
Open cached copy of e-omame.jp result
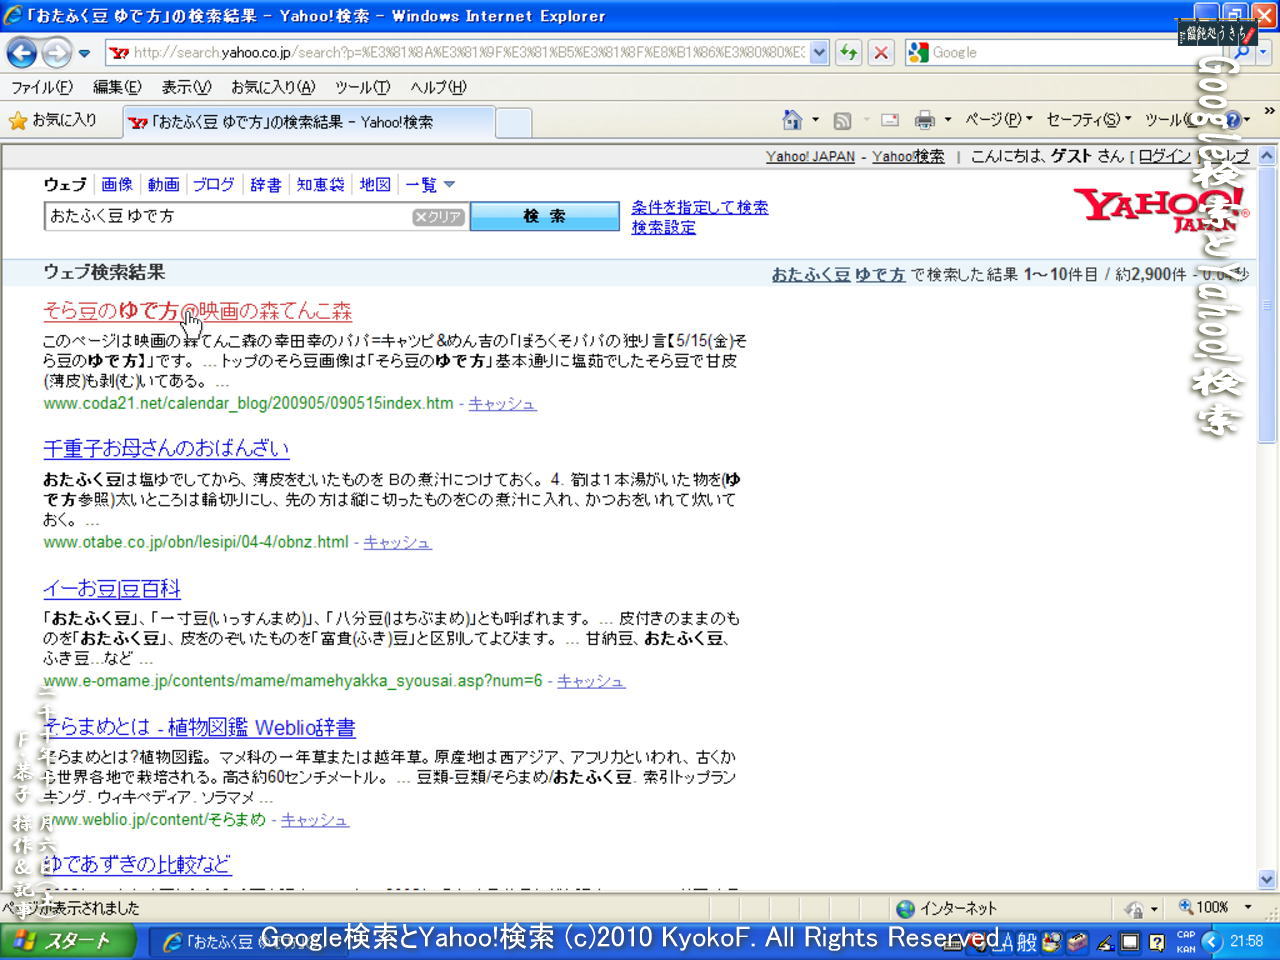(591, 680)
